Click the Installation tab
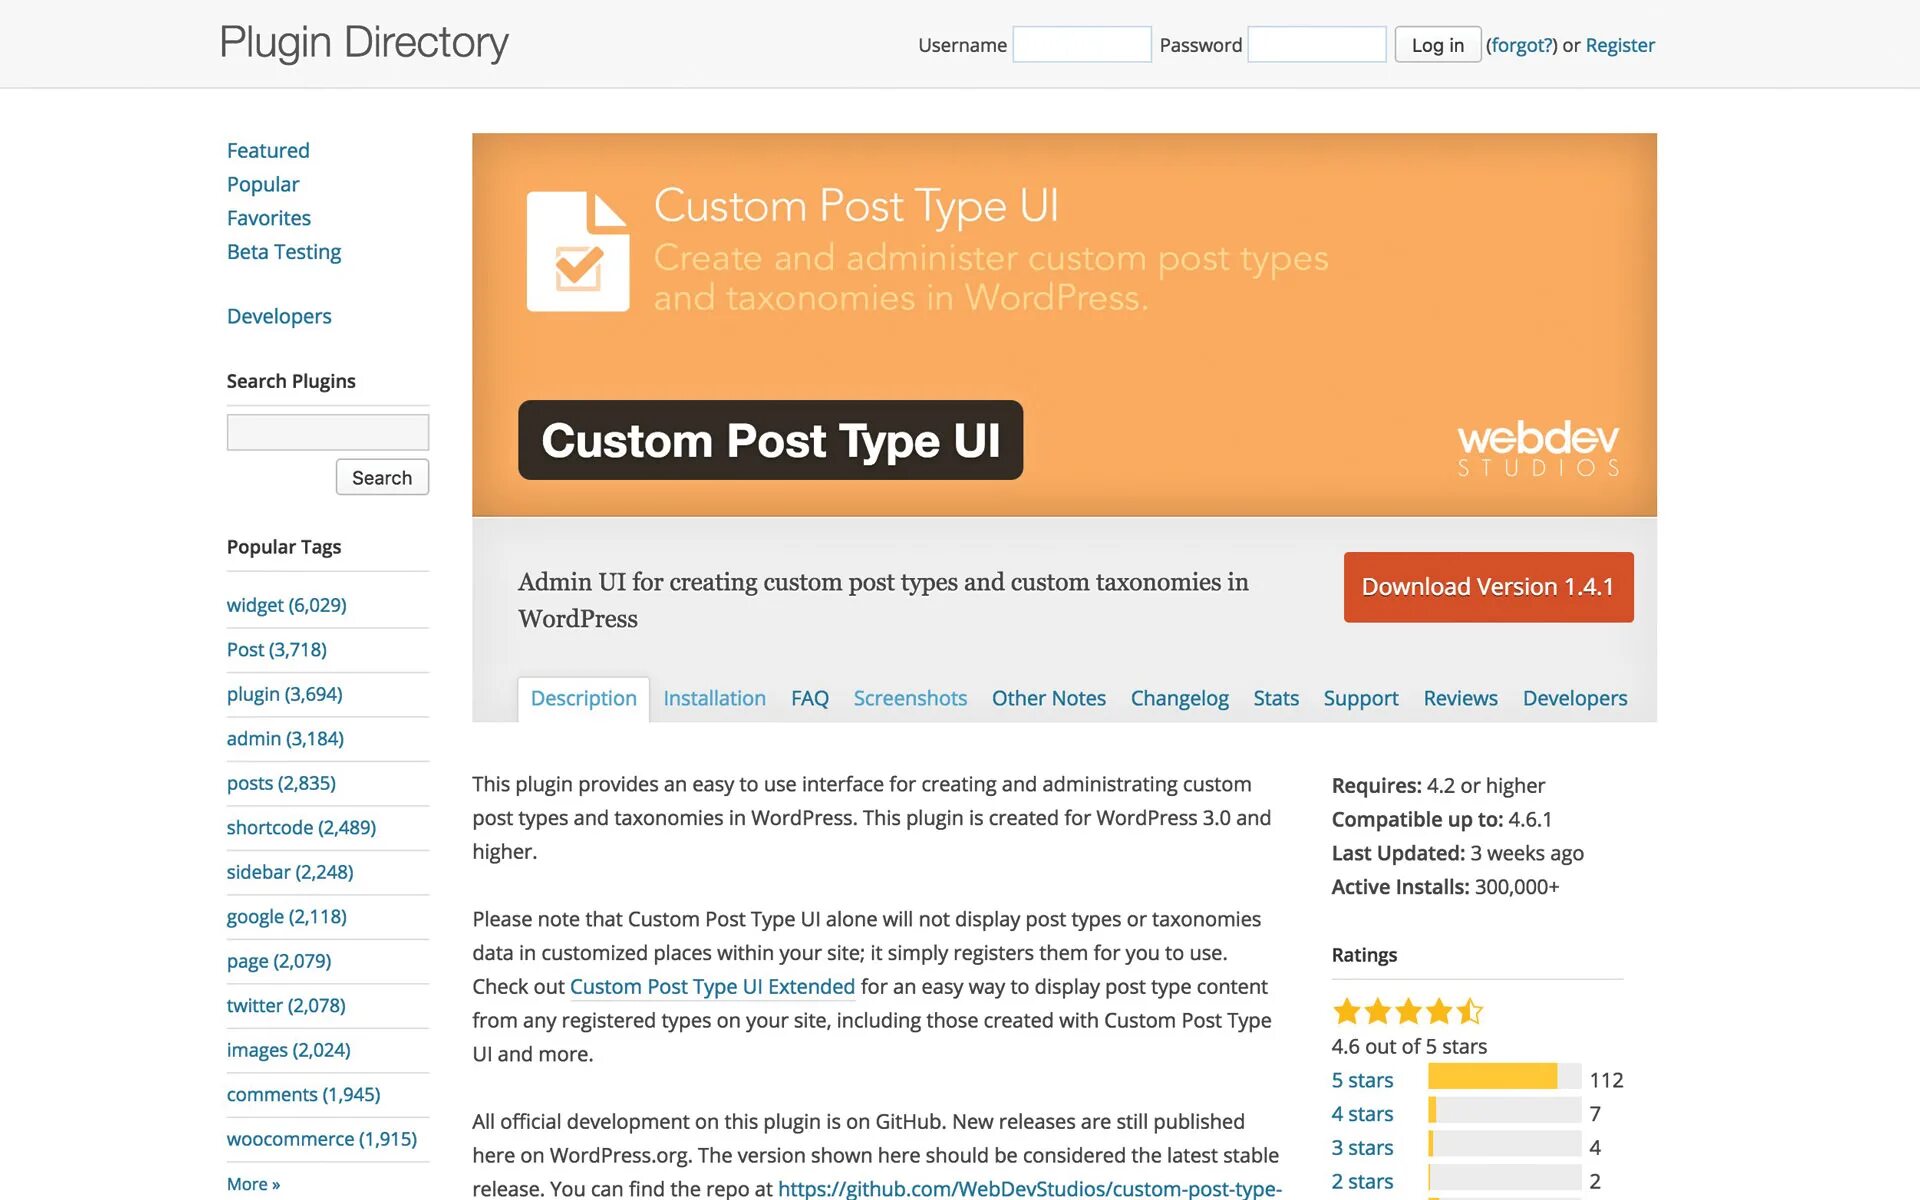Screen dimensions: 1920x1200 715,697
